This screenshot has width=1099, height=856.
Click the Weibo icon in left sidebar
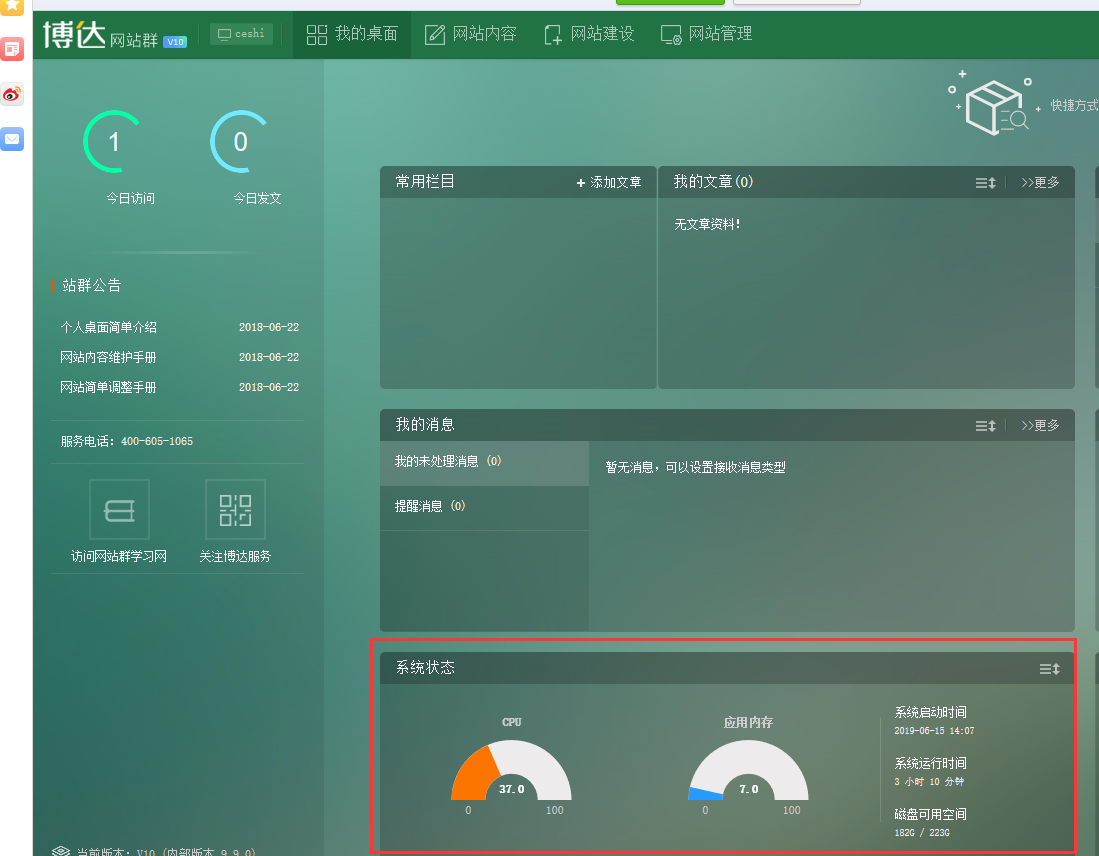tap(12, 94)
